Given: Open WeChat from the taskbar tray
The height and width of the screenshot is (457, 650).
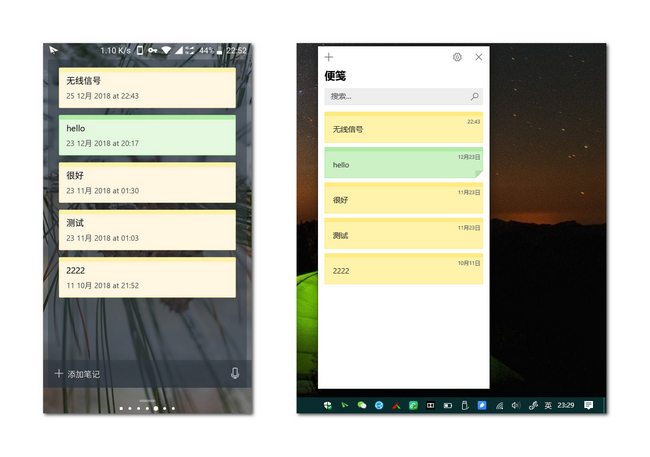Looking at the screenshot, I should point(362,405).
